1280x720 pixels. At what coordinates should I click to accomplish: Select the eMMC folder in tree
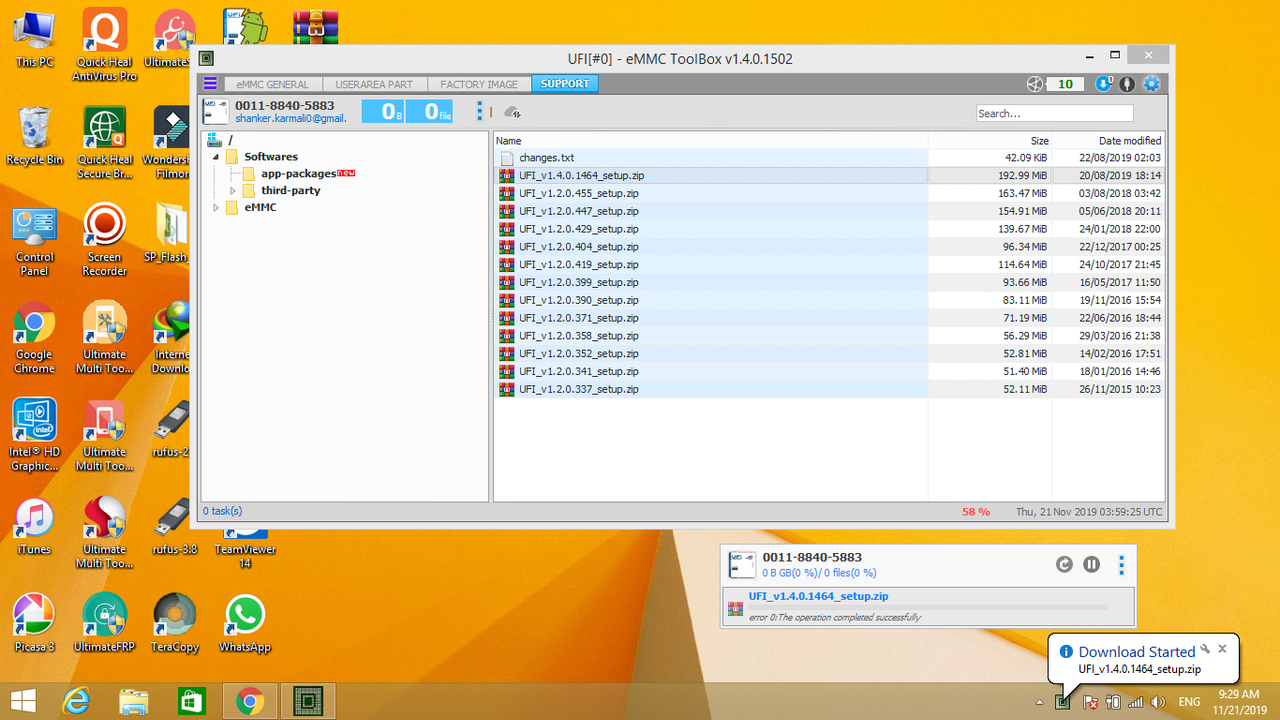(260, 208)
